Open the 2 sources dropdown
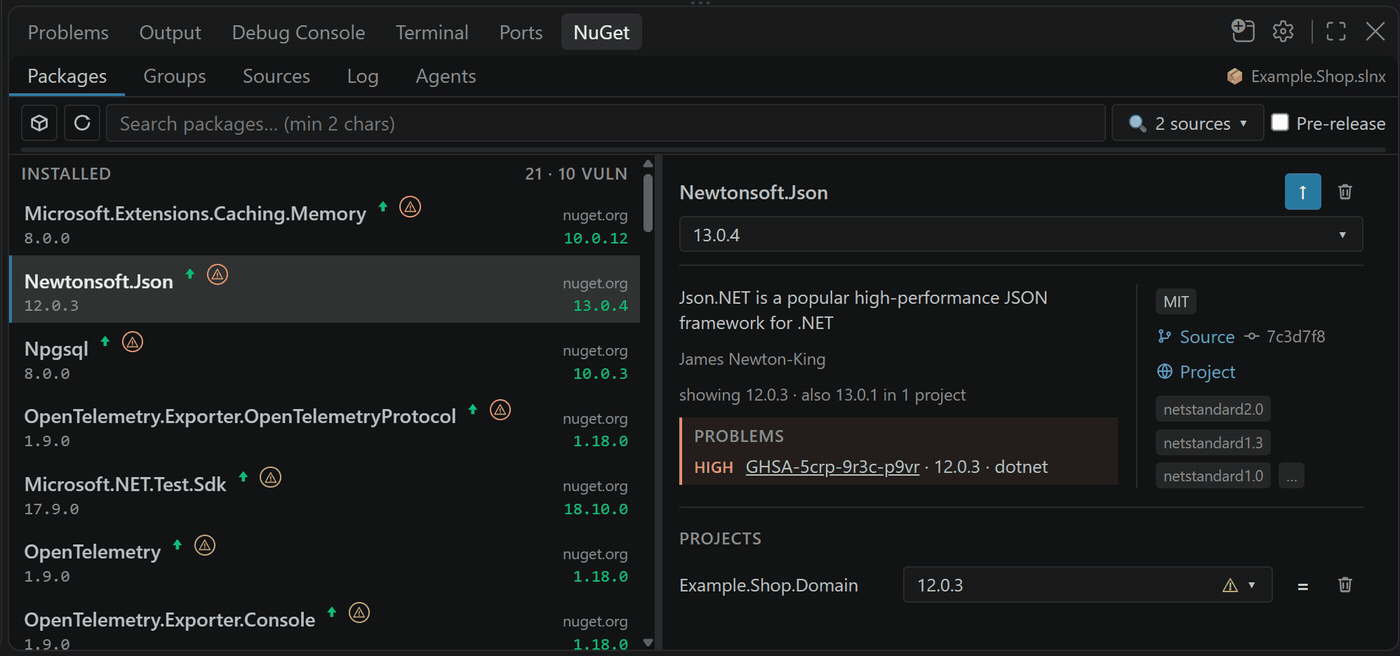Screen dimensions: 1400x656 pos(1188,123)
